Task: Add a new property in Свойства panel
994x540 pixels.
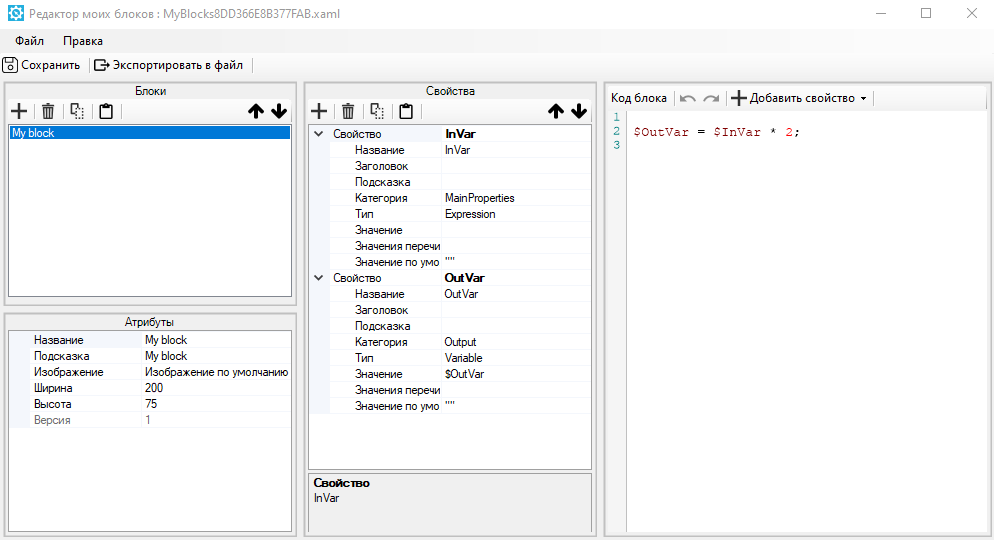Action: point(318,111)
